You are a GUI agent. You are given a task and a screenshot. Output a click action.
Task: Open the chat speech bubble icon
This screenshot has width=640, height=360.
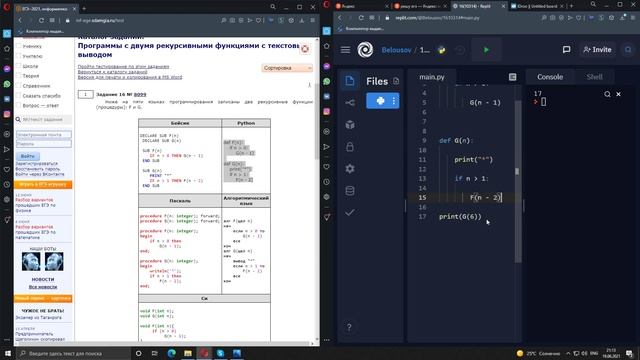tap(567, 50)
